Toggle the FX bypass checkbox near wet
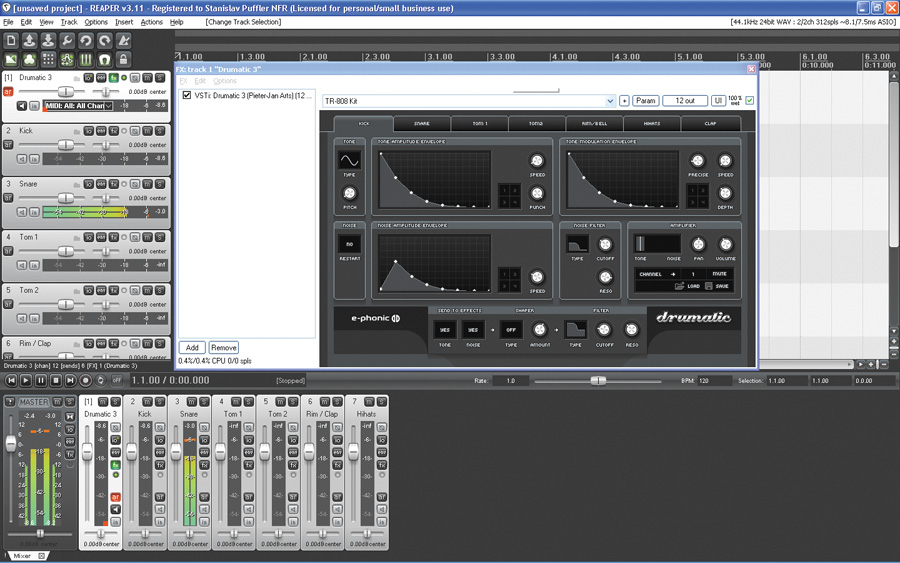Viewport: 900px width, 563px height. pyautogui.click(x=750, y=100)
